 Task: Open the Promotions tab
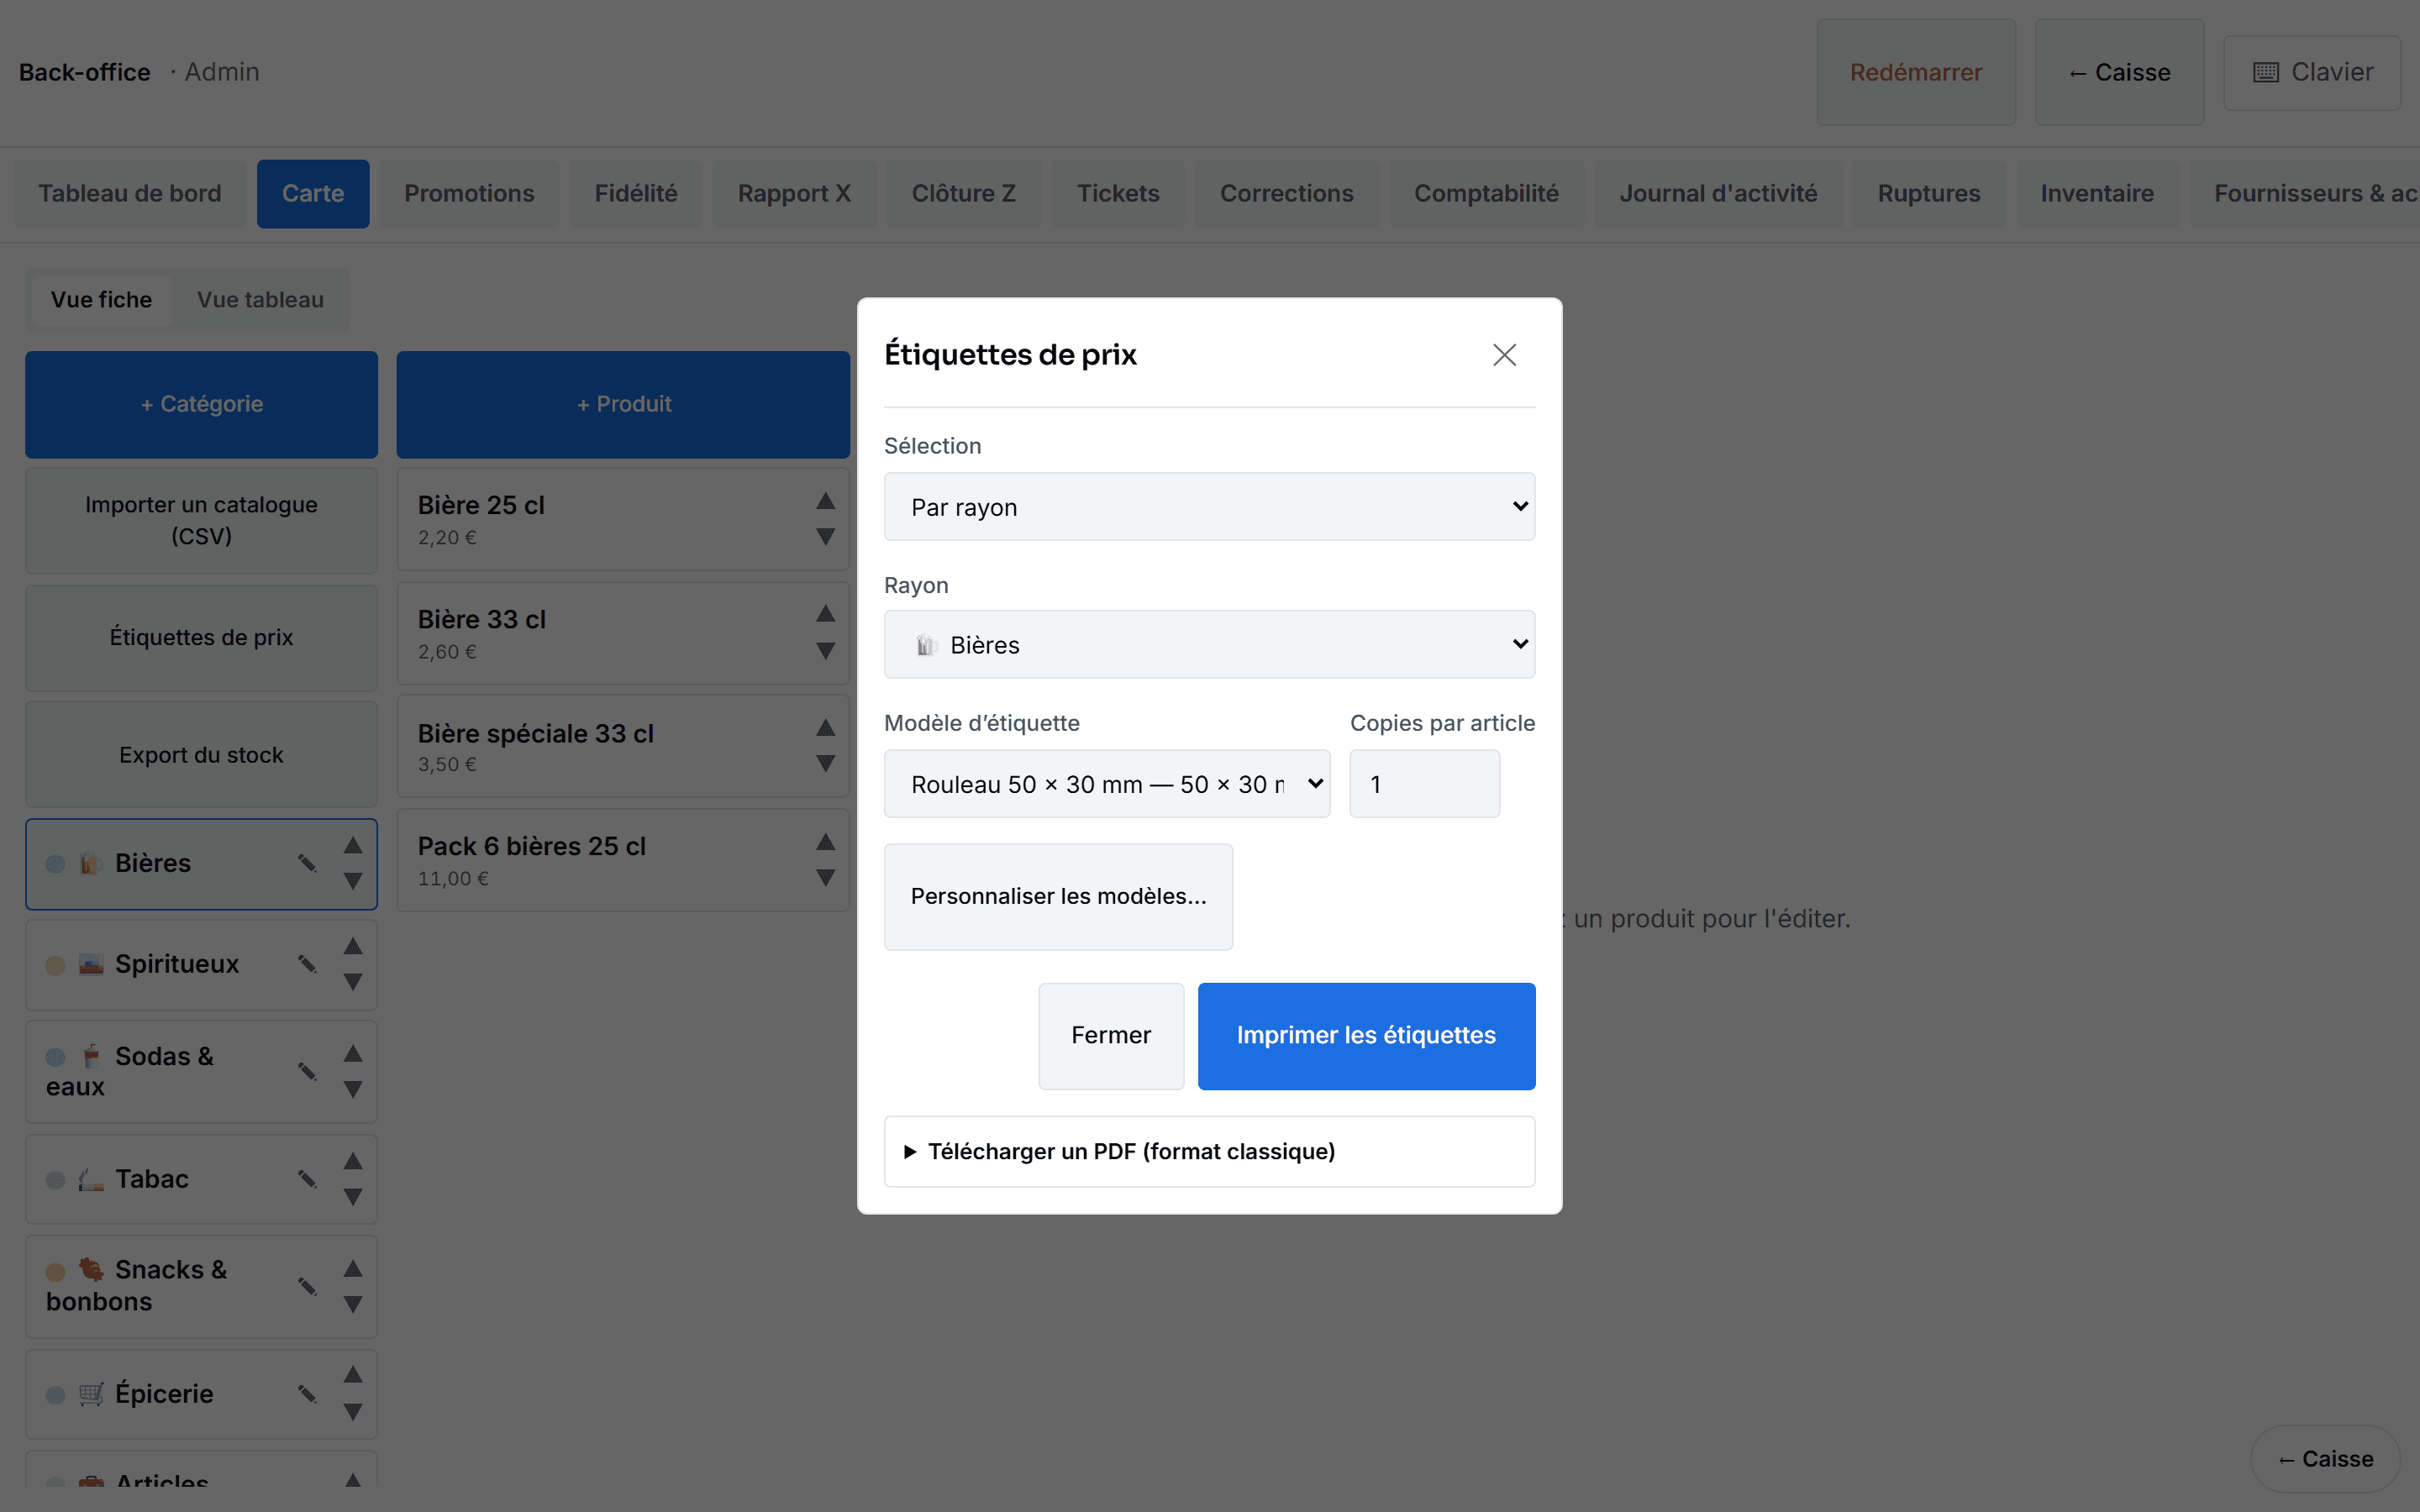pos(469,194)
